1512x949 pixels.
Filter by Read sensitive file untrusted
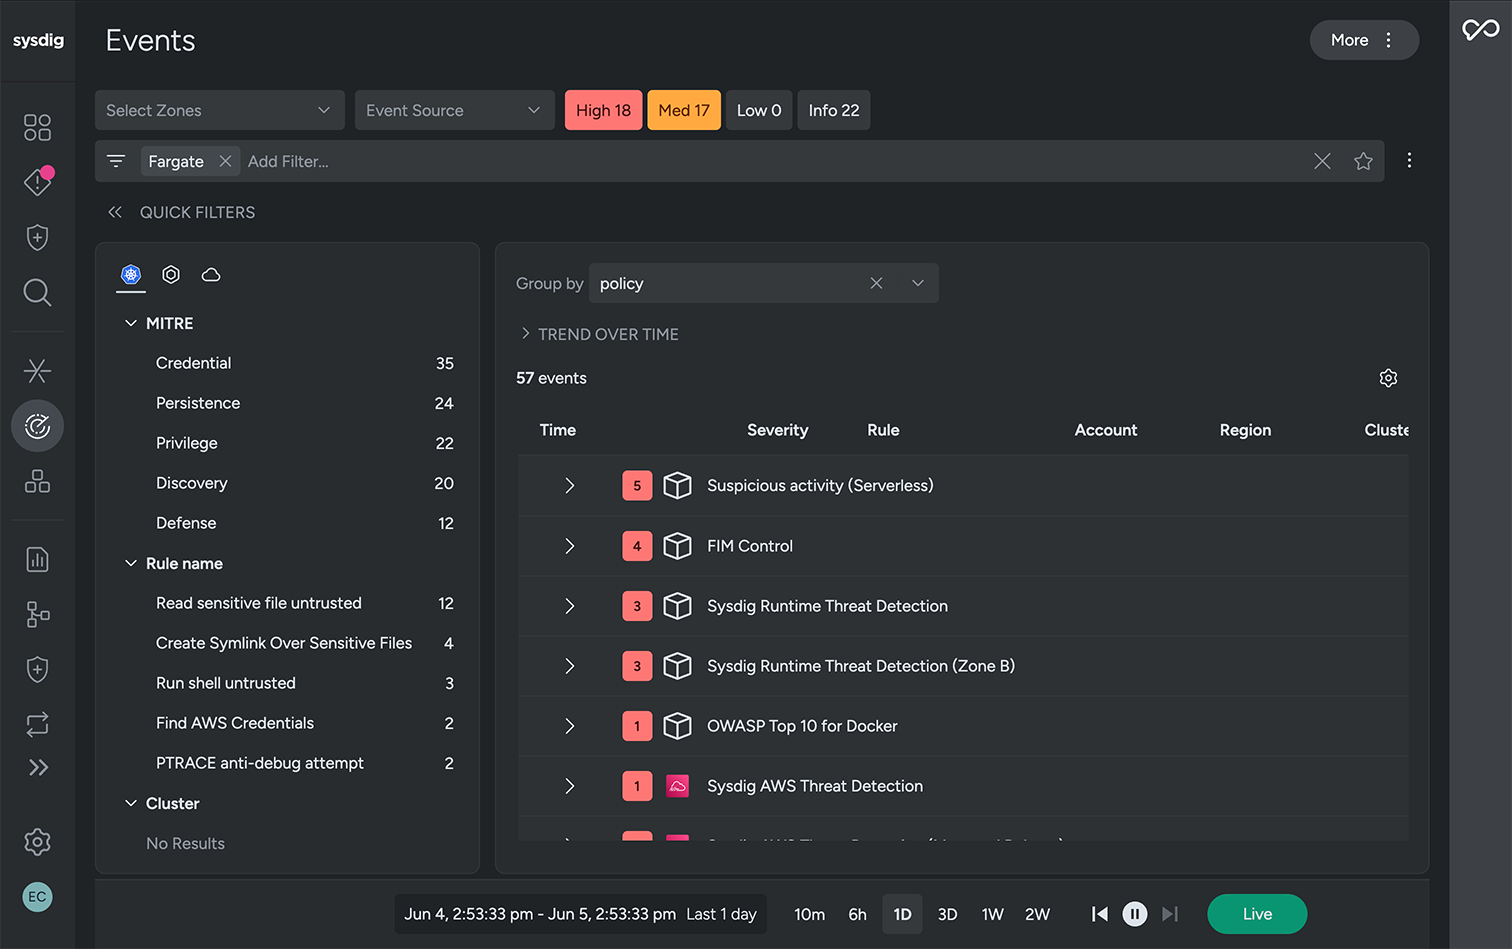tap(305, 603)
